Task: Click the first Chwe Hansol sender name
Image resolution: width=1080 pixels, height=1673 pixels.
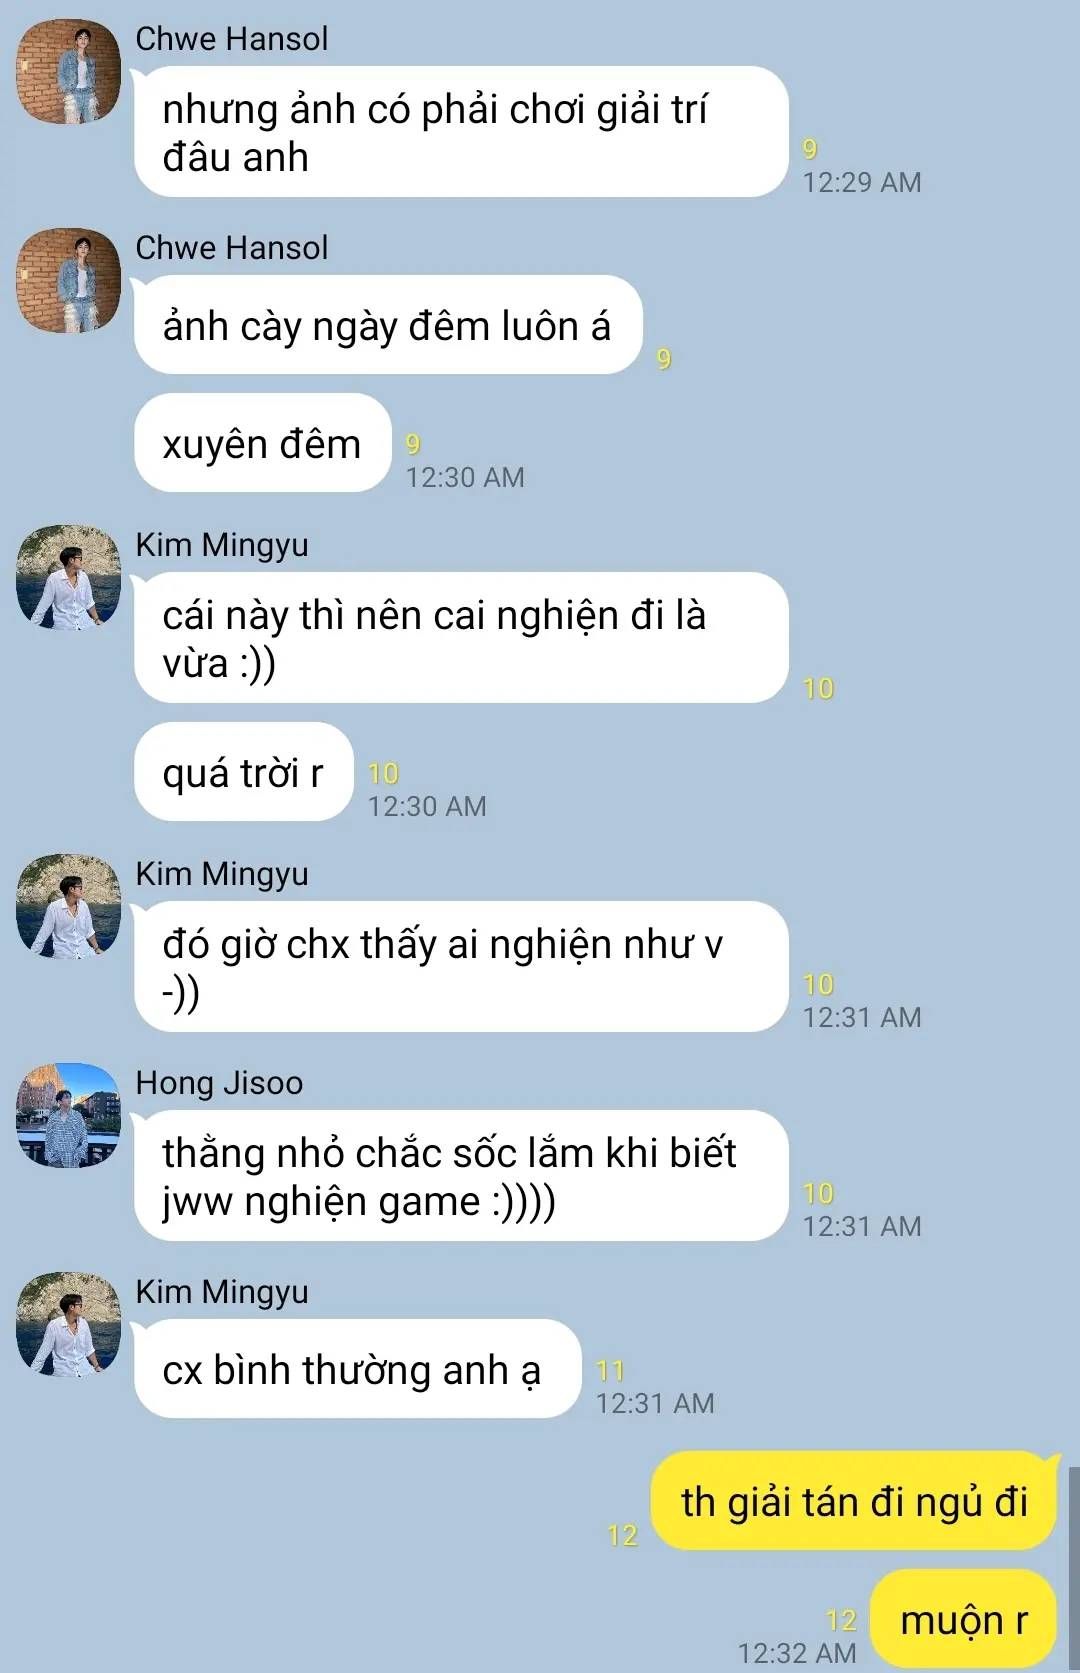Action: point(231,39)
